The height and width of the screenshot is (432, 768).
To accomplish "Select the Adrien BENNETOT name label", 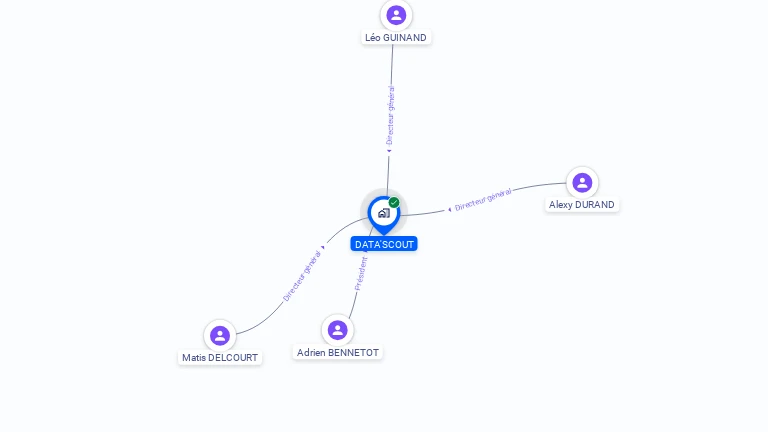I will (337, 353).
